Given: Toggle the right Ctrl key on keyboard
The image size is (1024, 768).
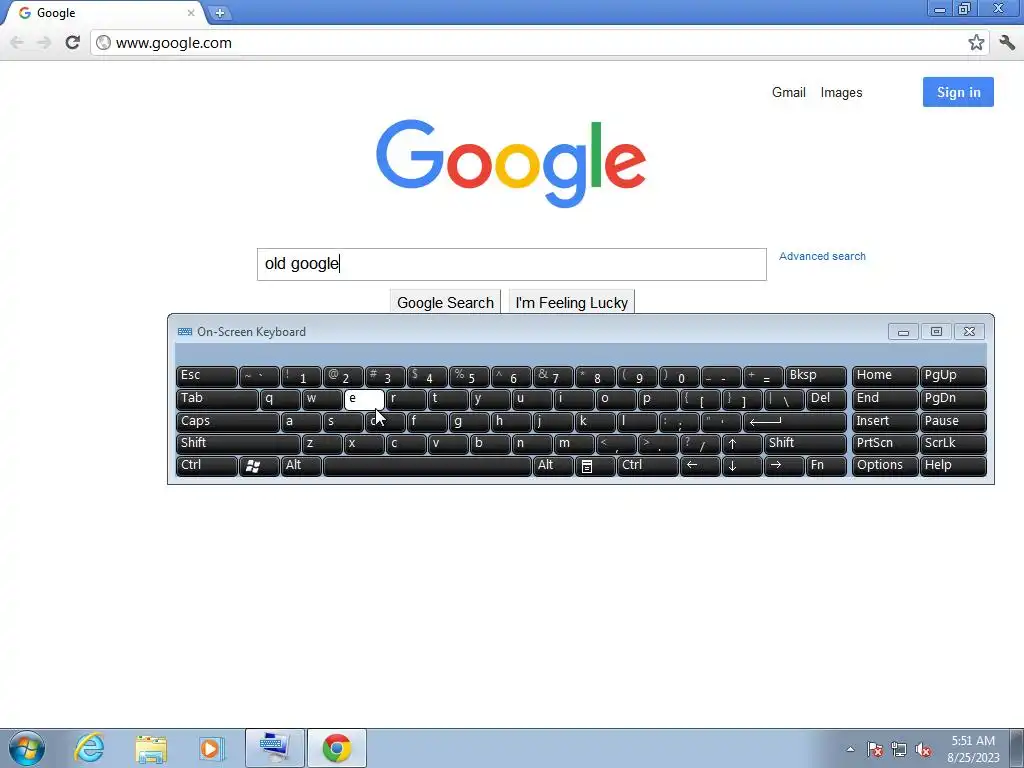Looking at the screenshot, I should (x=647, y=466).
